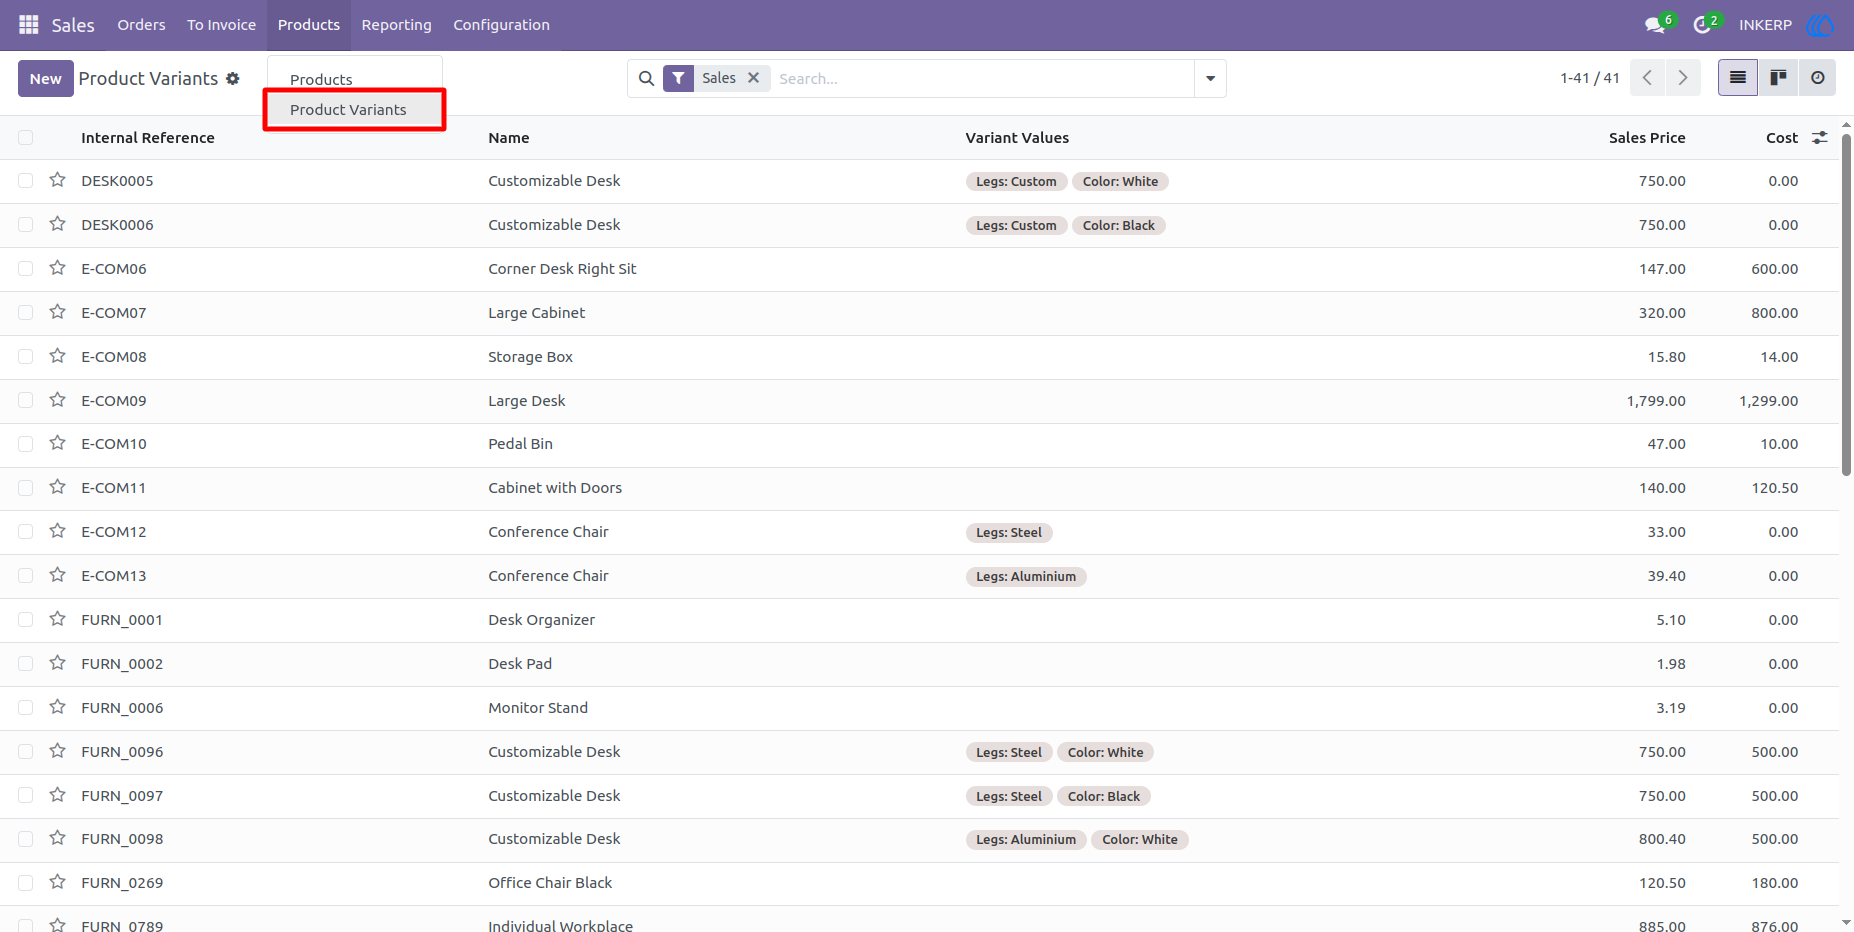The image size is (1854, 932).
Task: Open the Product Variants gear settings
Action: tap(233, 78)
